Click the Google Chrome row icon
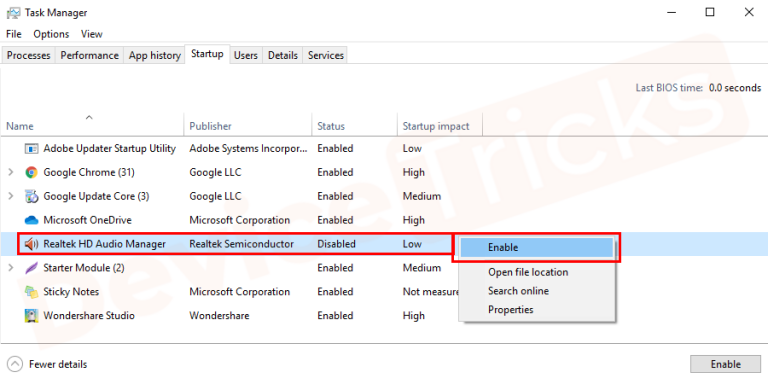This screenshot has width=768, height=384. point(31,172)
